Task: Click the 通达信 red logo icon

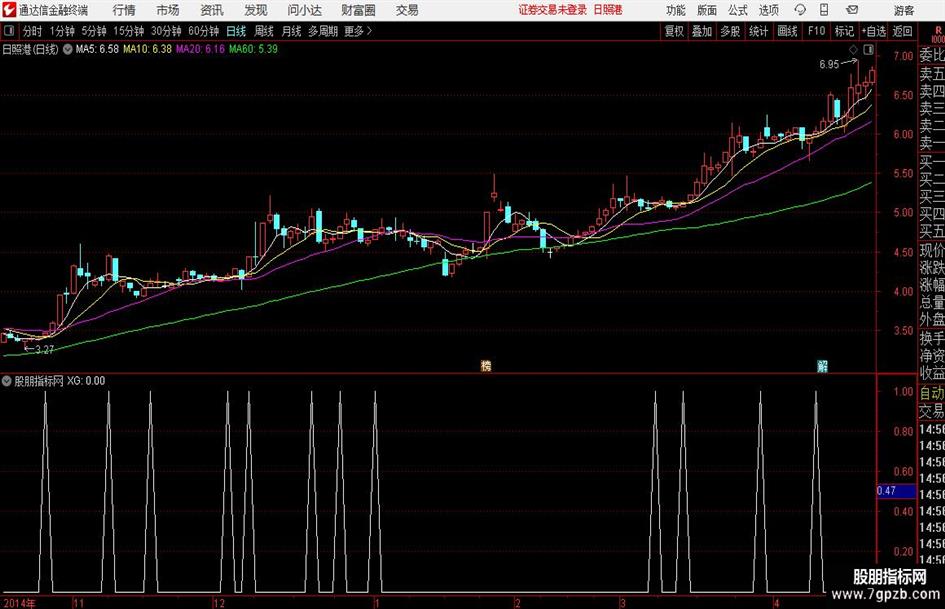Action: point(8,9)
